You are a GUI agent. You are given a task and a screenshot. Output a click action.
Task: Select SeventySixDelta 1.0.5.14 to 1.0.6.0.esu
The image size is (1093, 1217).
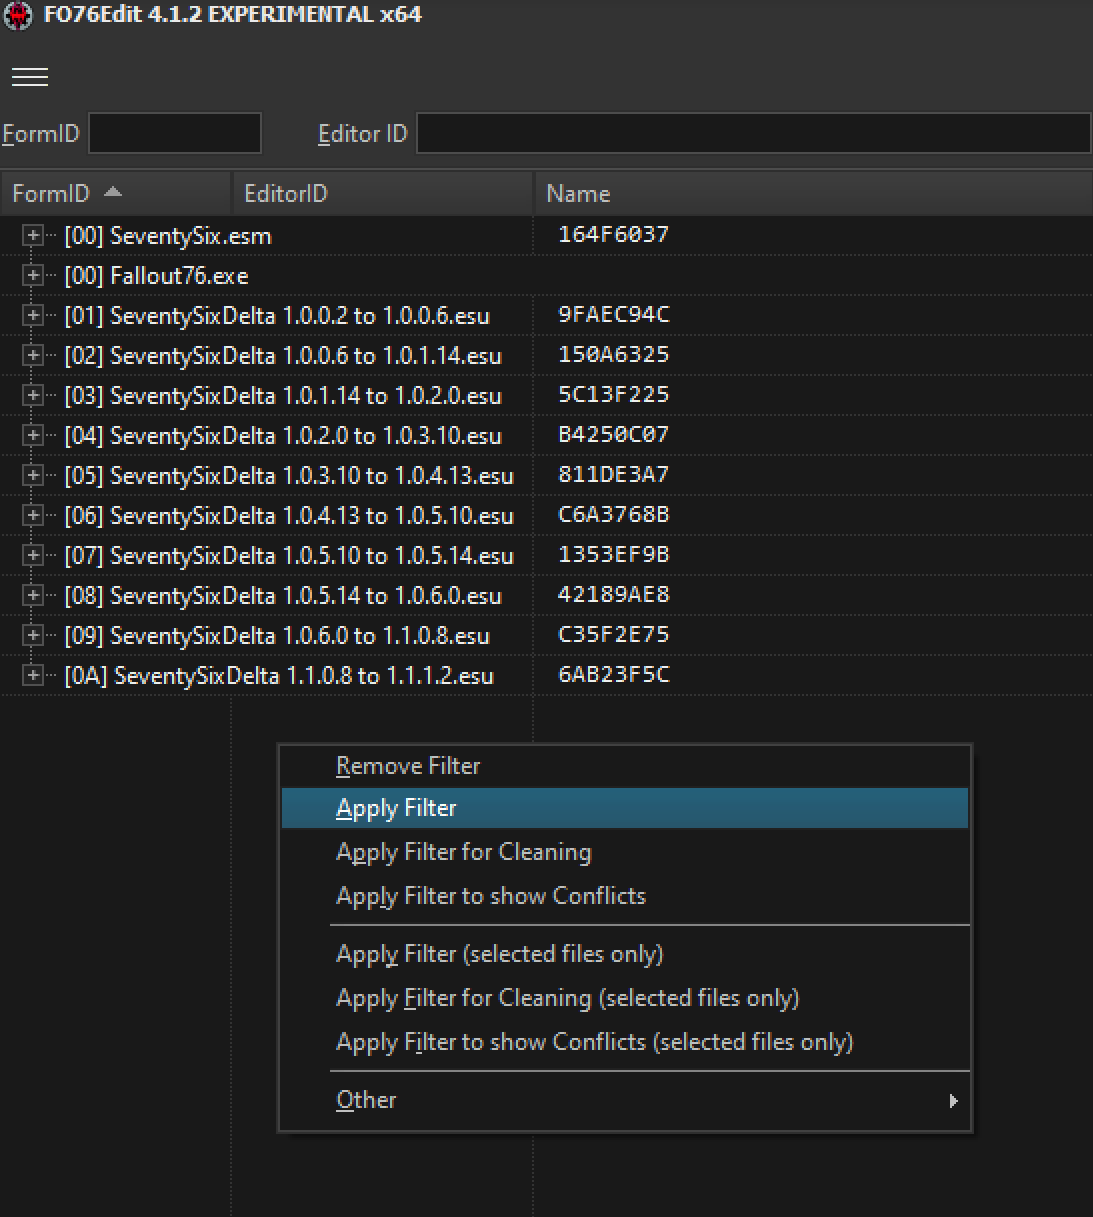point(283,595)
